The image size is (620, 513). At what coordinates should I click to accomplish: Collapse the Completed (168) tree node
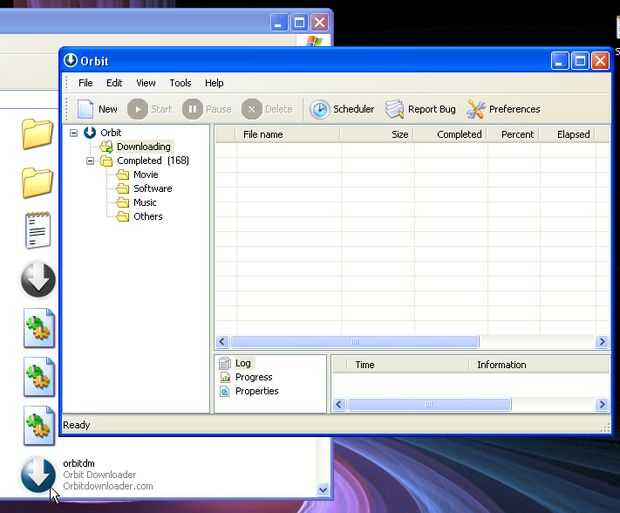[x=90, y=161]
